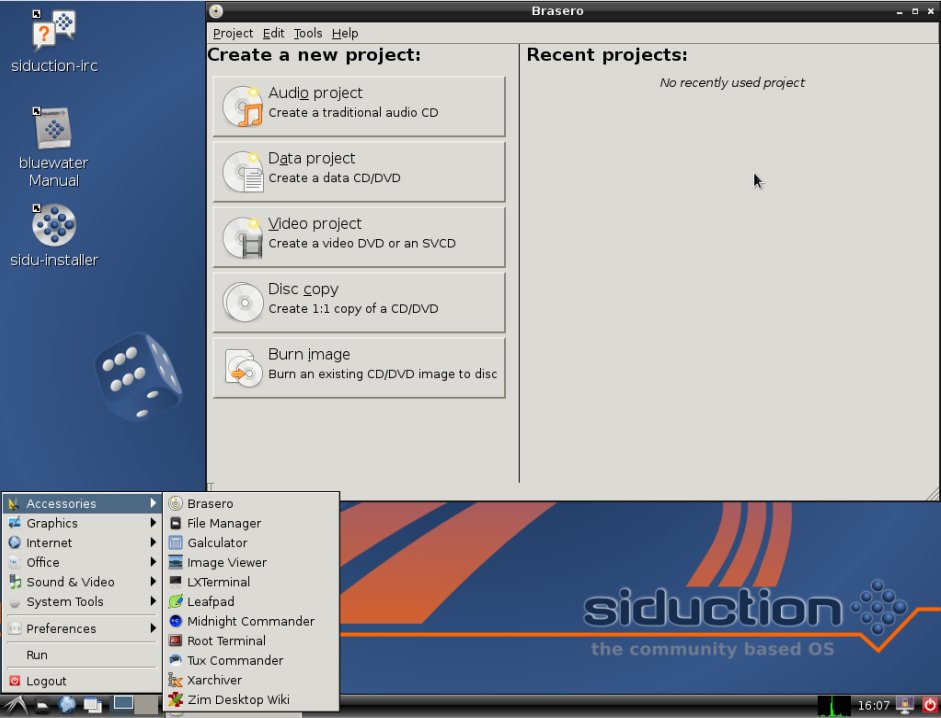Expand the Internet menu category
Image resolution: width=941 pixels, height=718 pixels.
point(83,543)
